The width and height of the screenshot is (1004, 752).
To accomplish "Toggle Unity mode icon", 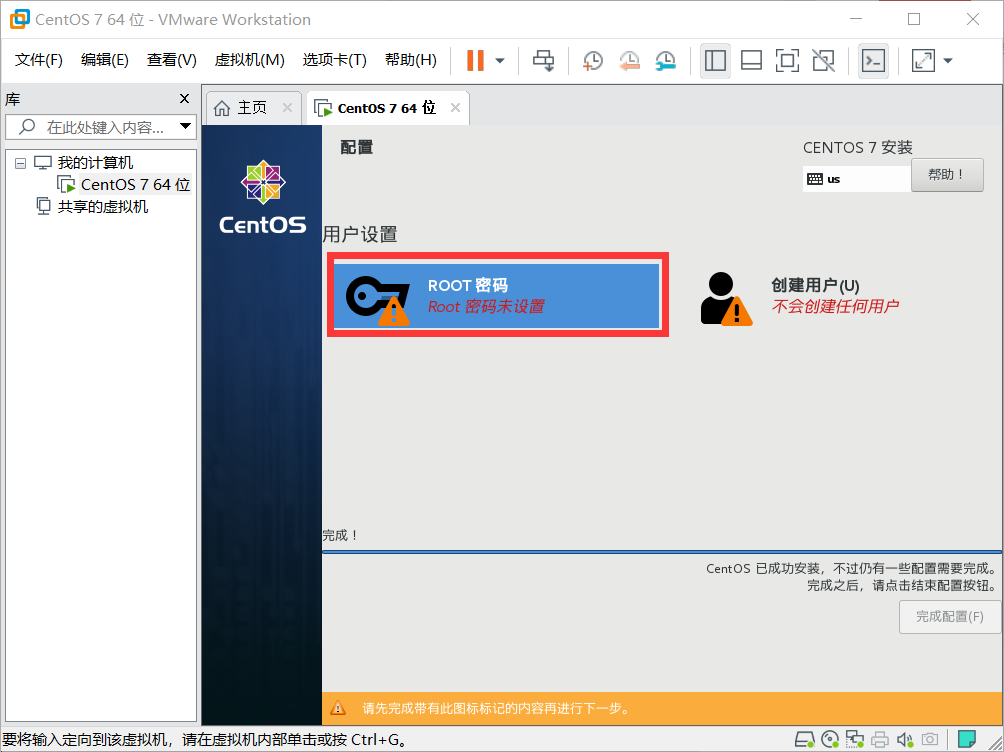I will pos(823,61).
